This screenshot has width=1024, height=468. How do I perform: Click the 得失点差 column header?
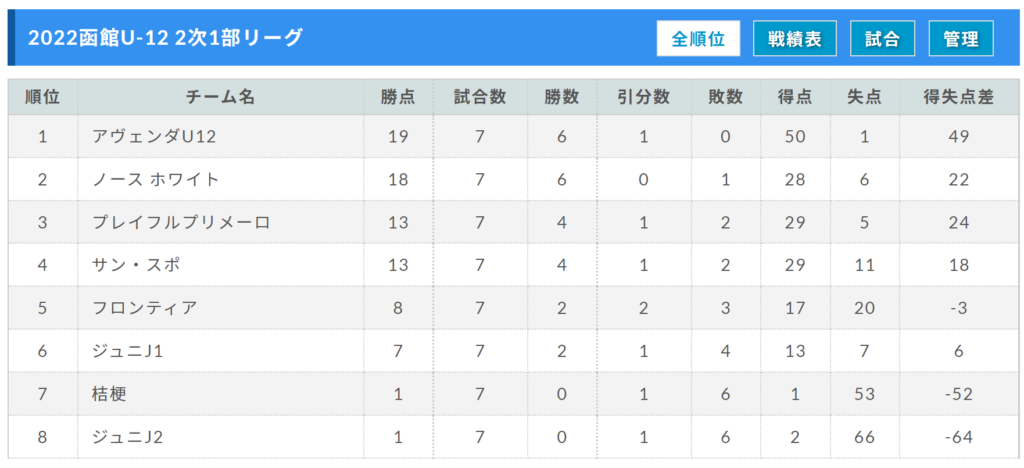coord(959,97)
